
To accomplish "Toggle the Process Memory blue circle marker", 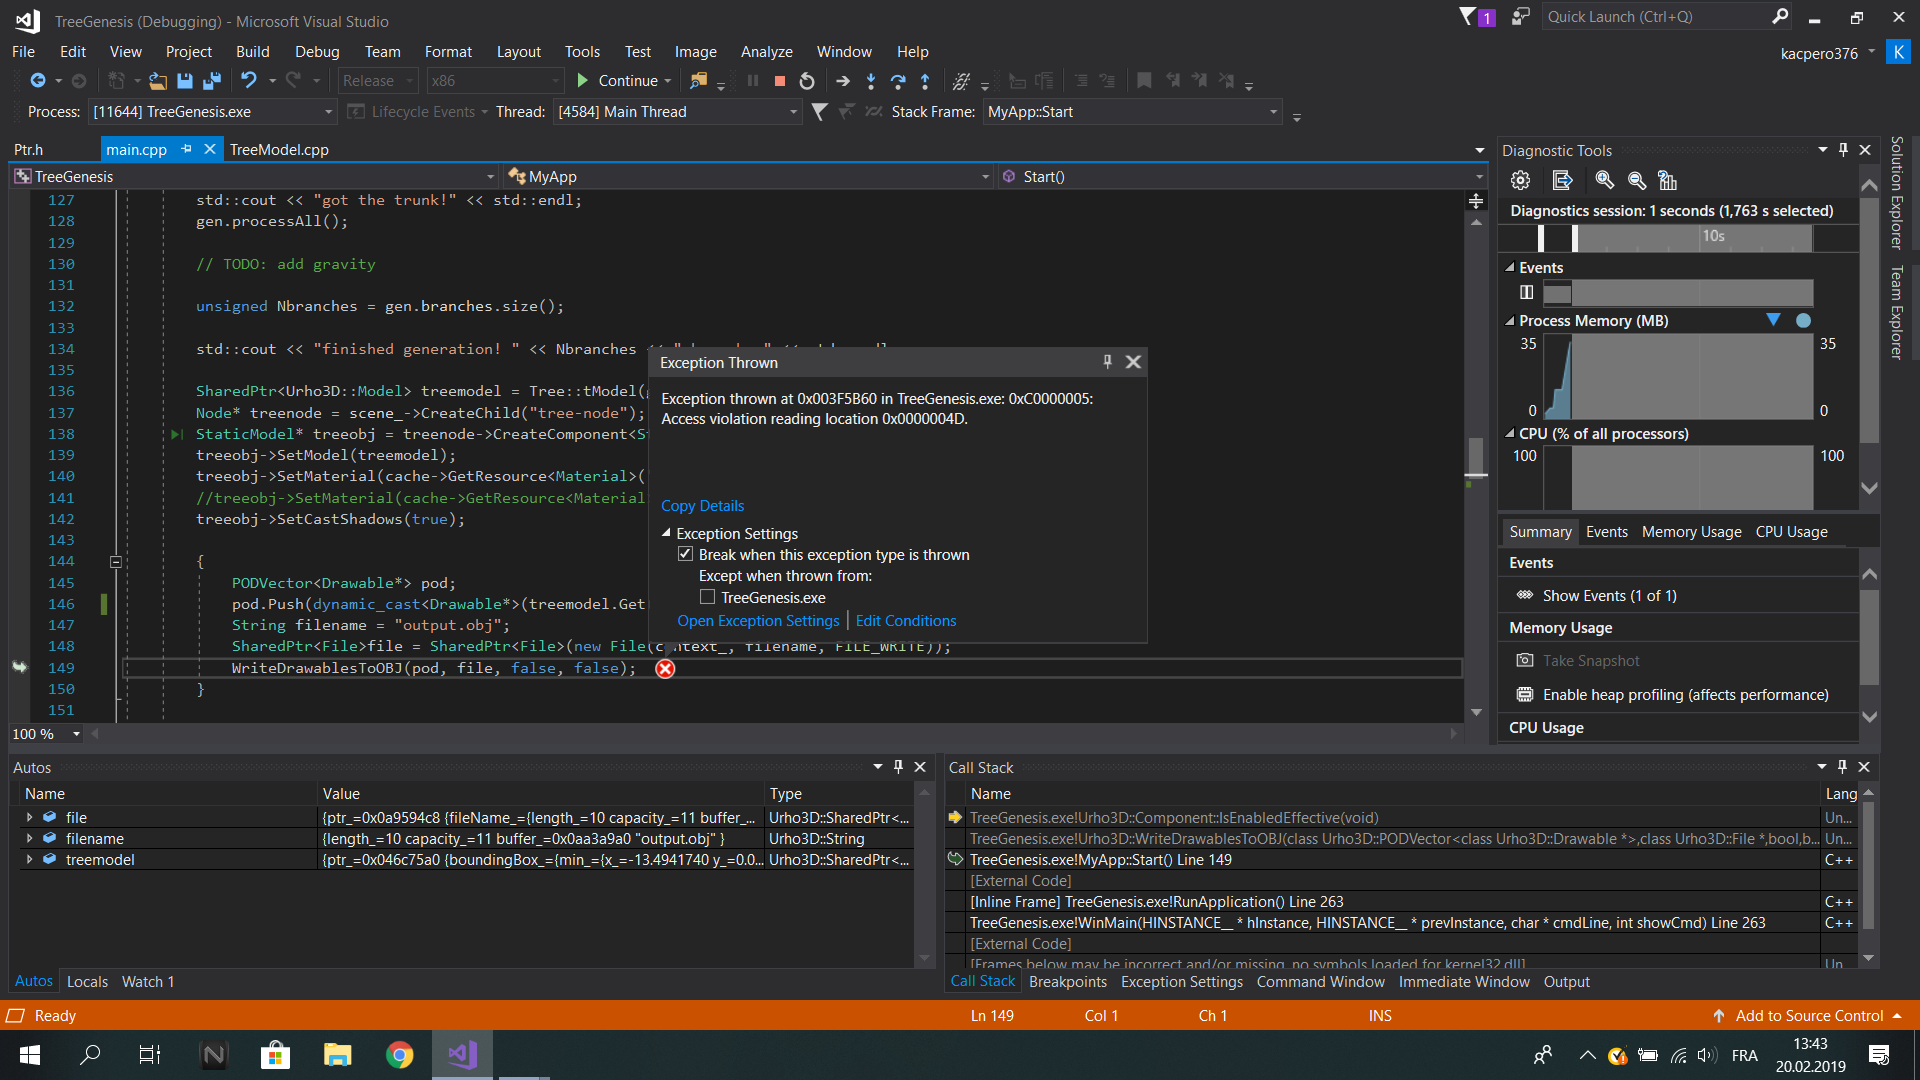I will tap(1803, 321).
